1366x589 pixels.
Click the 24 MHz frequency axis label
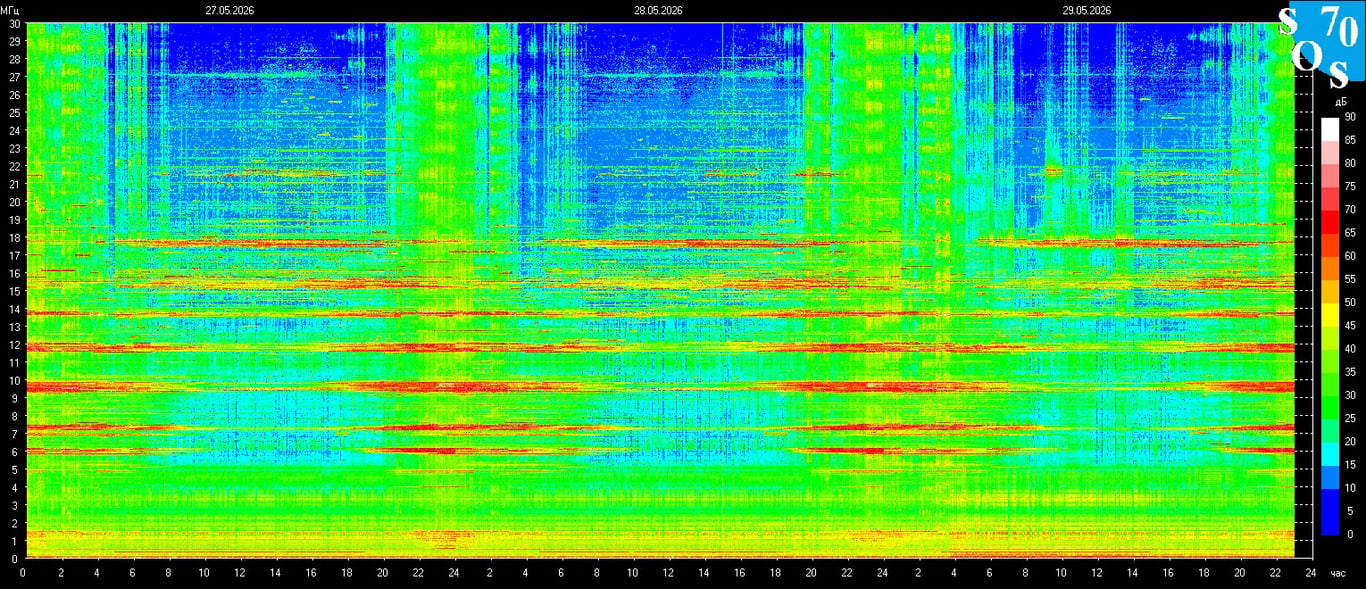pyautogui.click(x=13, y=130)
